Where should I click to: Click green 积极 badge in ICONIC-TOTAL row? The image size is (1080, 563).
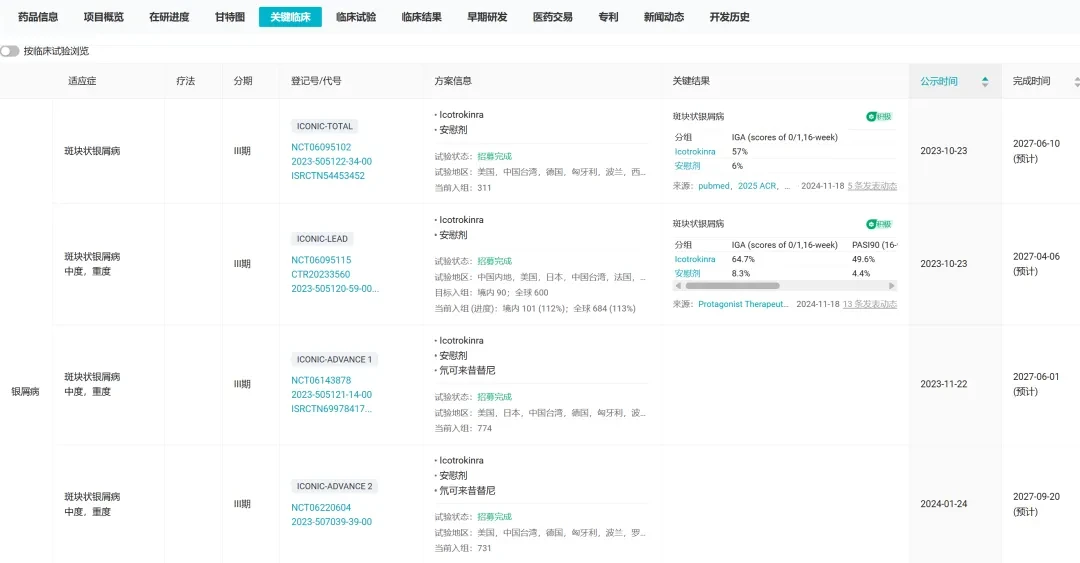point(879,116)
